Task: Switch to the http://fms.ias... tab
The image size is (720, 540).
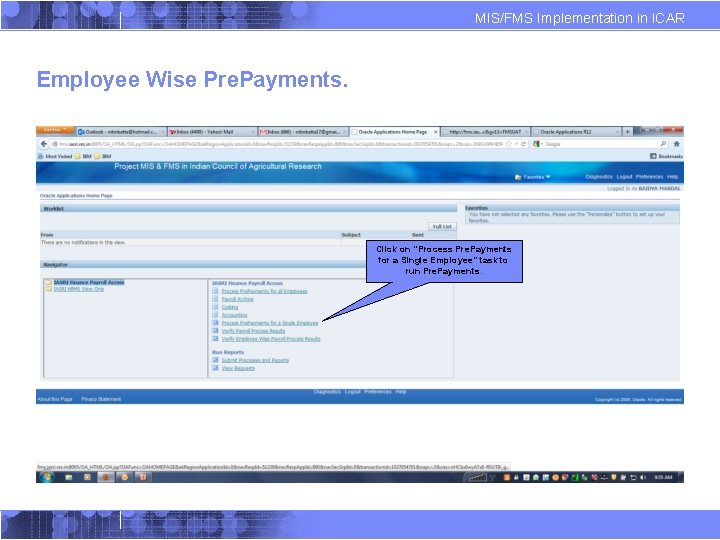Action: pyautogui.click(x=485, y=132)
